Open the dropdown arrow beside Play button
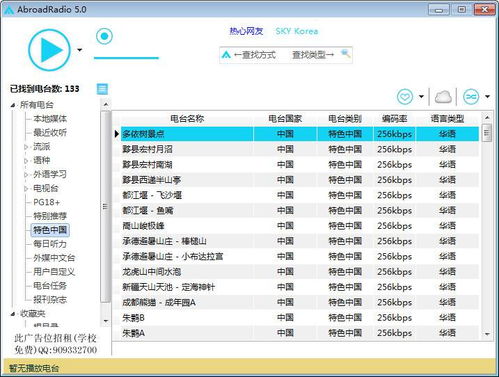This screenshot has width=499, height=377. point(80,50)
